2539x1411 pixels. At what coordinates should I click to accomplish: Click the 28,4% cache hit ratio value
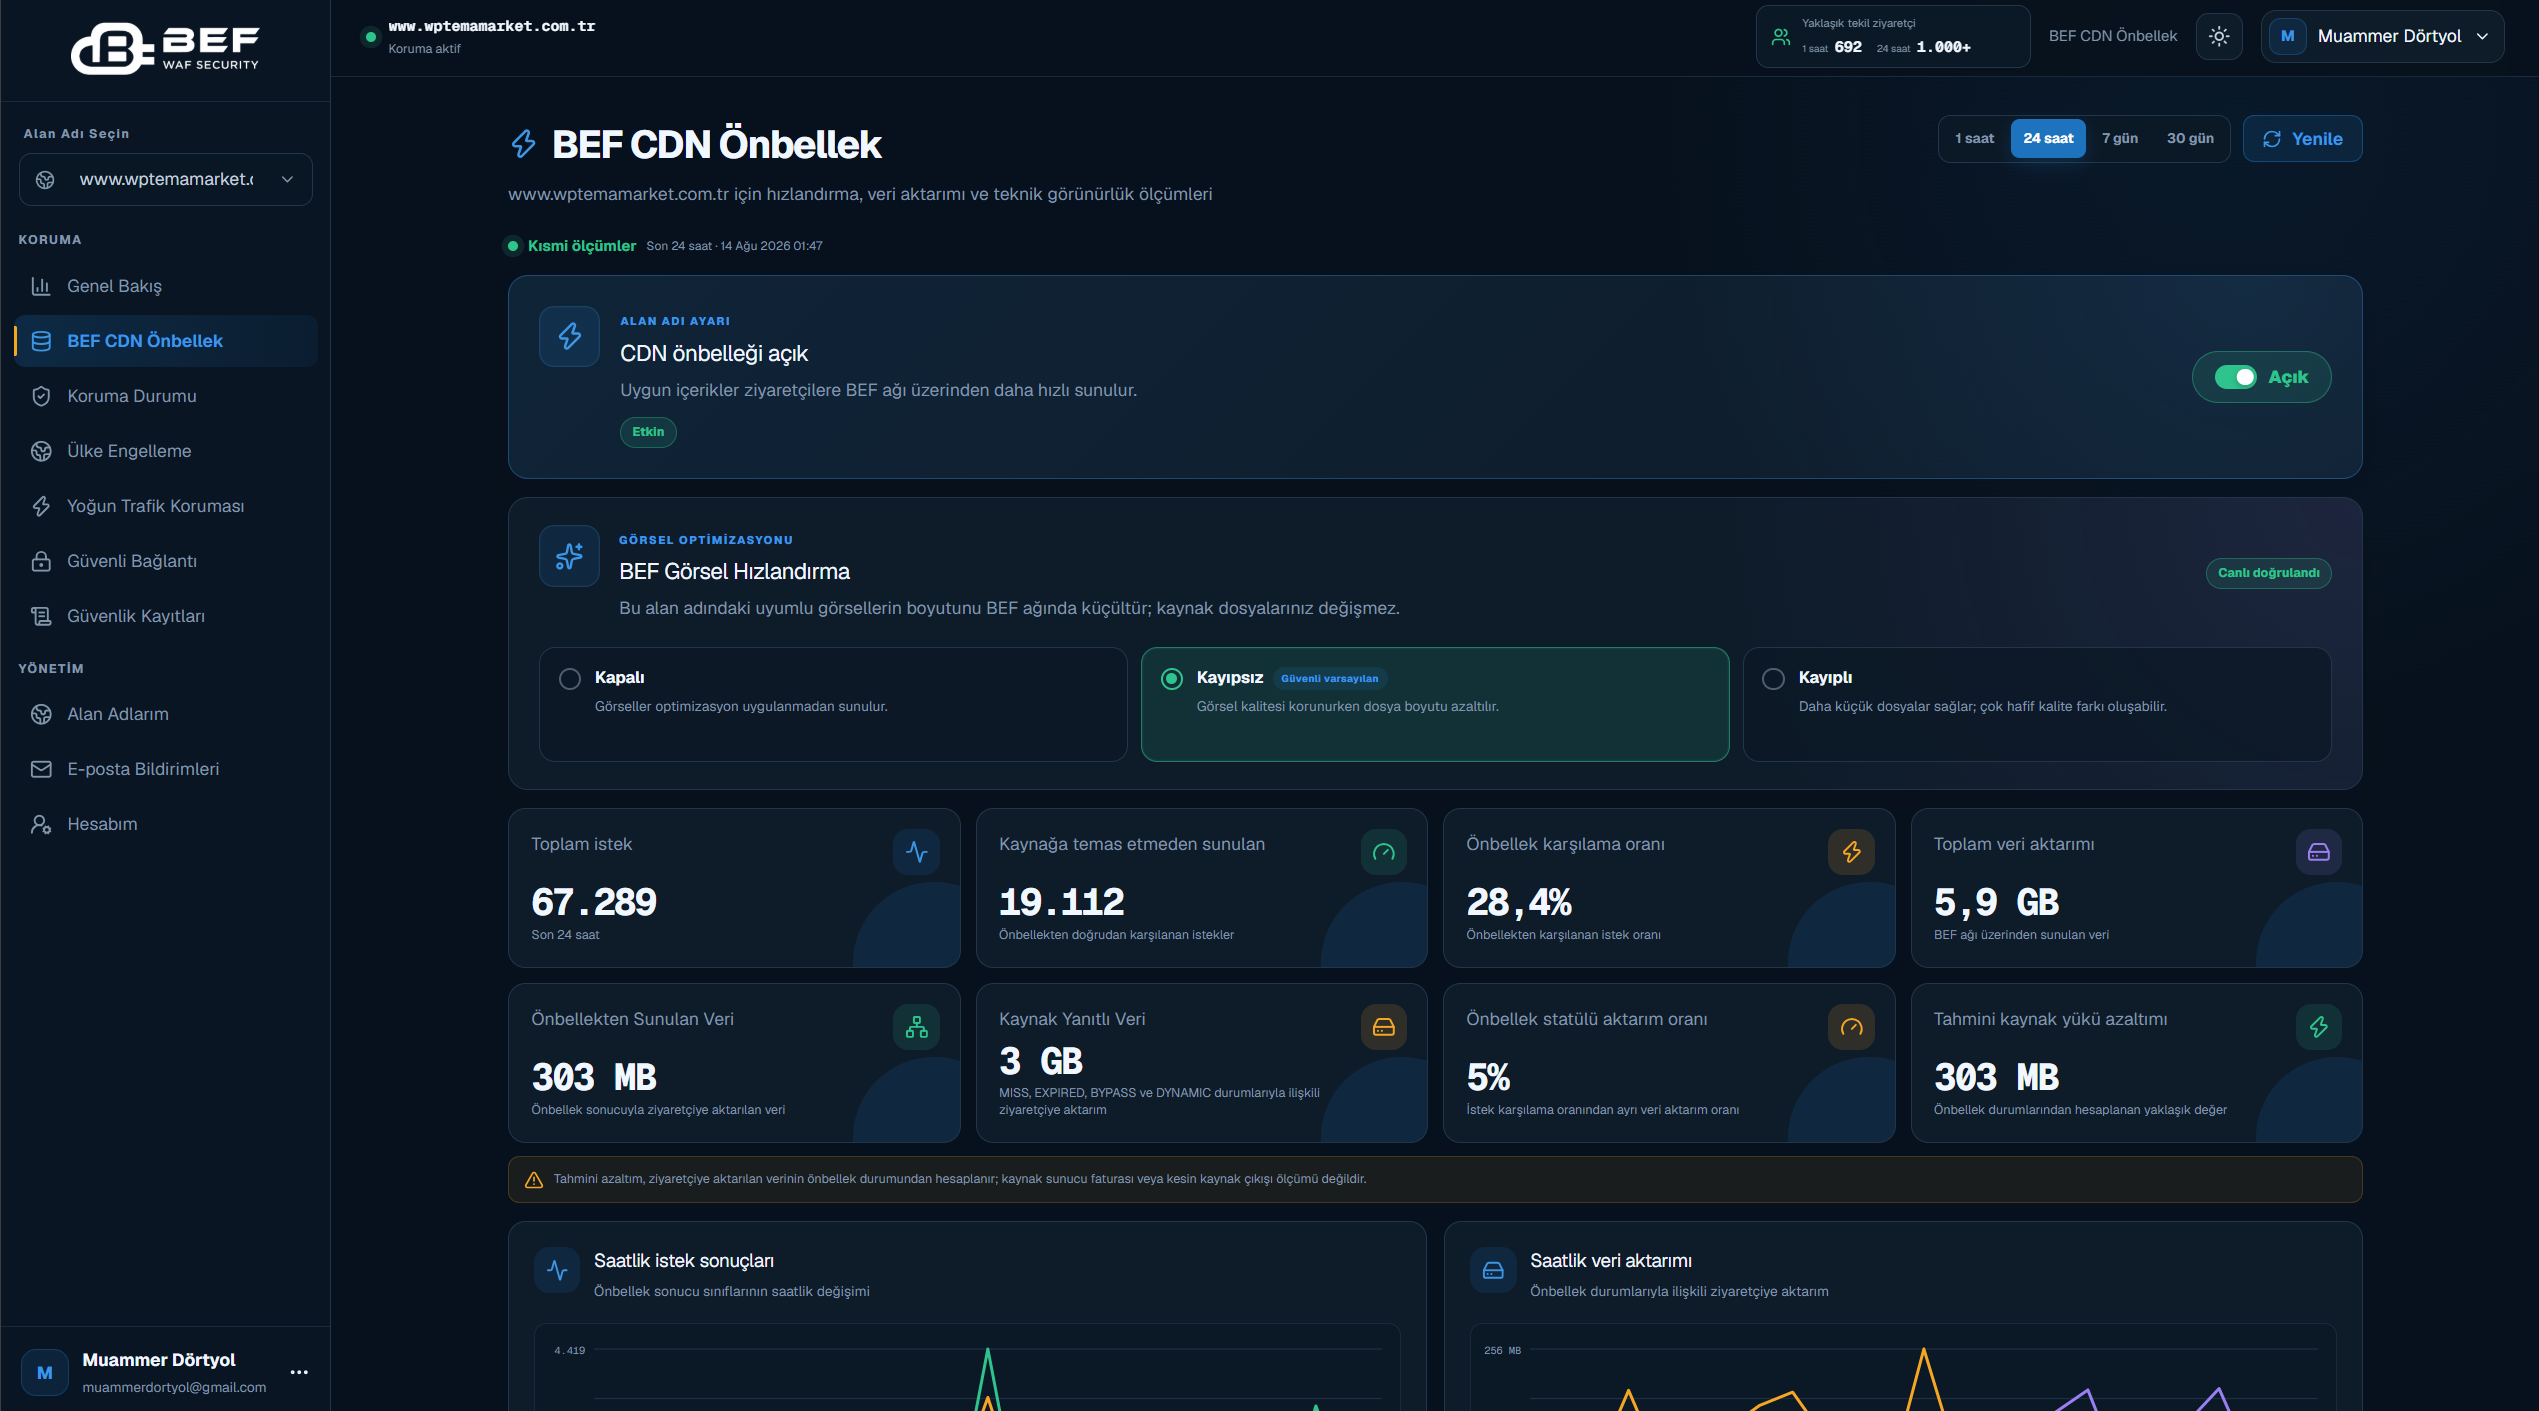coord(1519,902)
